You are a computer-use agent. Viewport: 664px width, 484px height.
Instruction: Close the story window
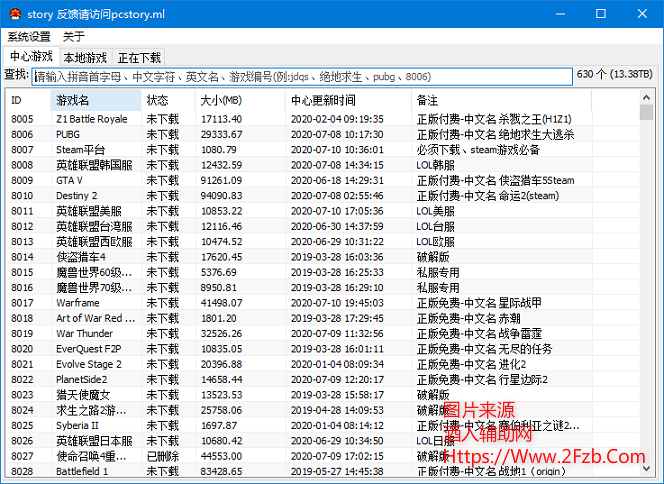click(x=642, y=14)
